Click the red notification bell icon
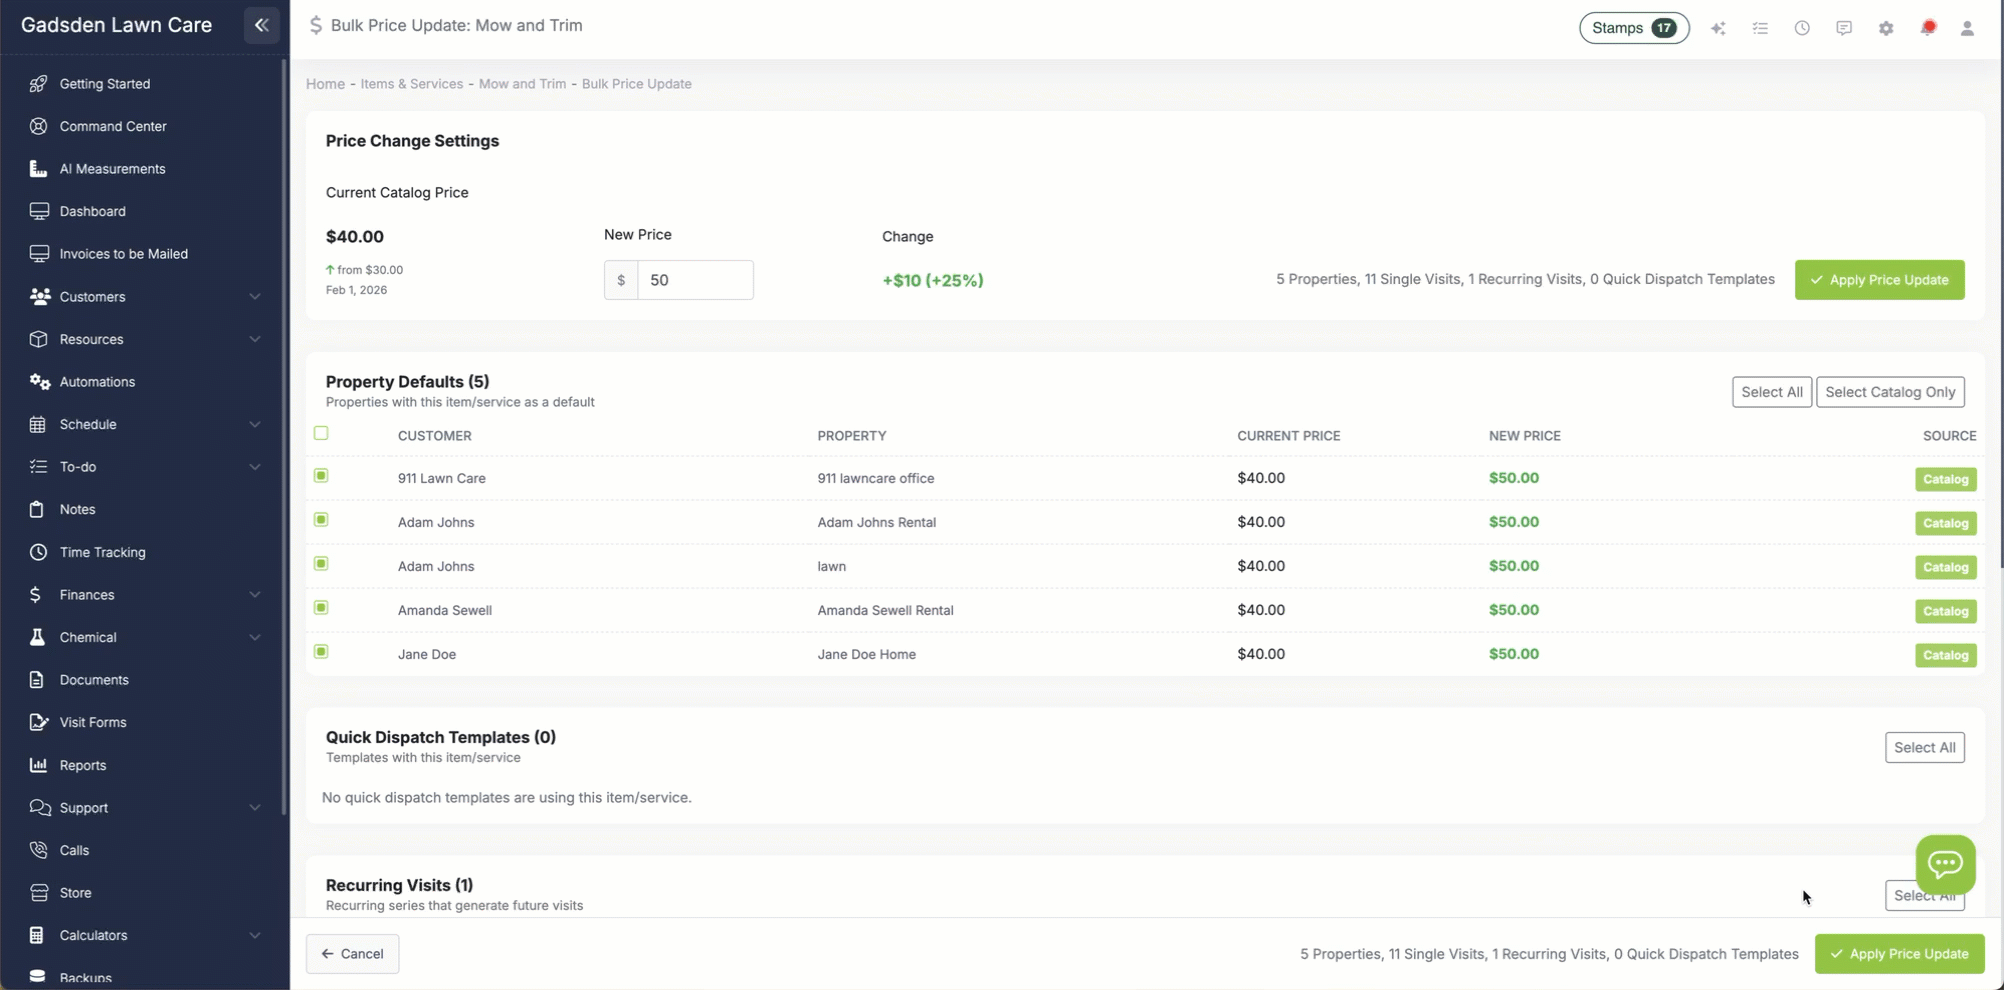 (1928, 28)
